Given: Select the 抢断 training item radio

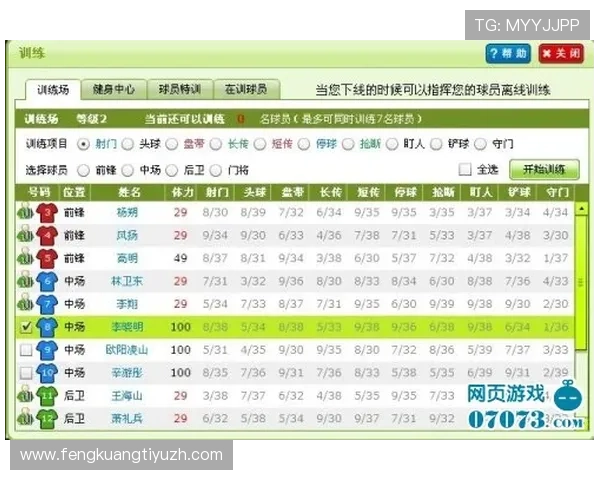Looking at the screenshot, I should pos(348,144).
